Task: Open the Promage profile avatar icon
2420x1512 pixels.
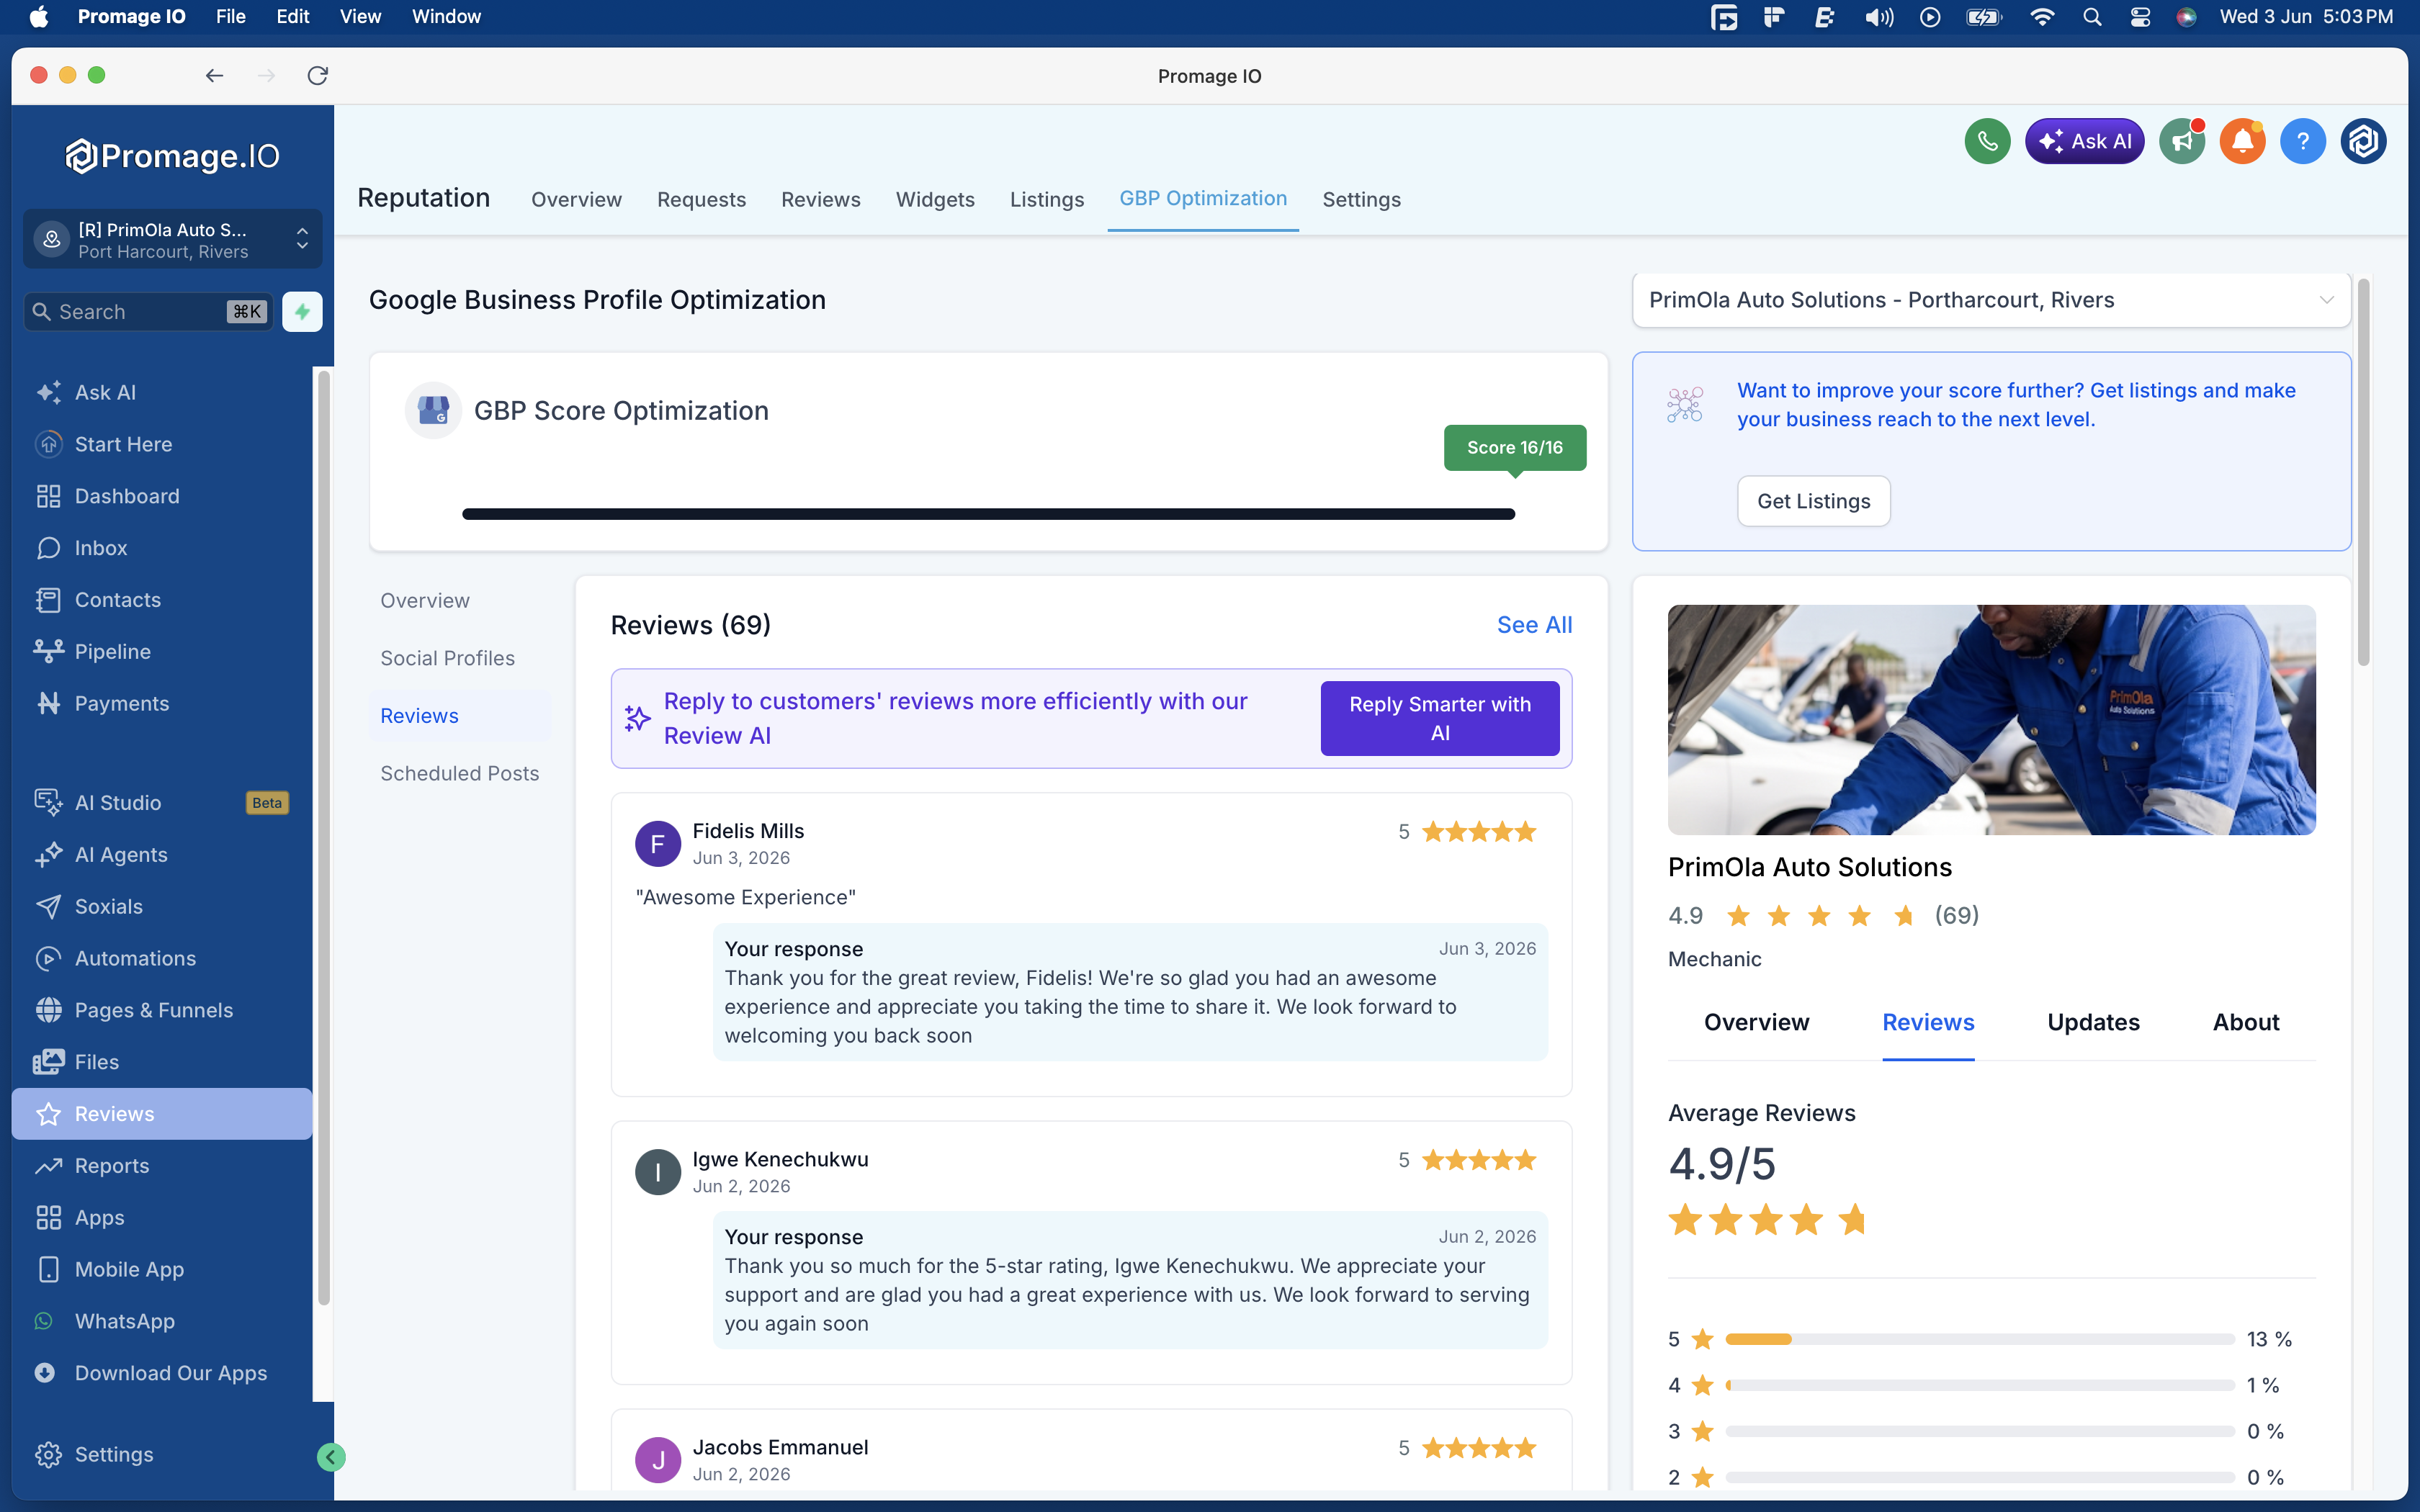Action: point(2363,141)
